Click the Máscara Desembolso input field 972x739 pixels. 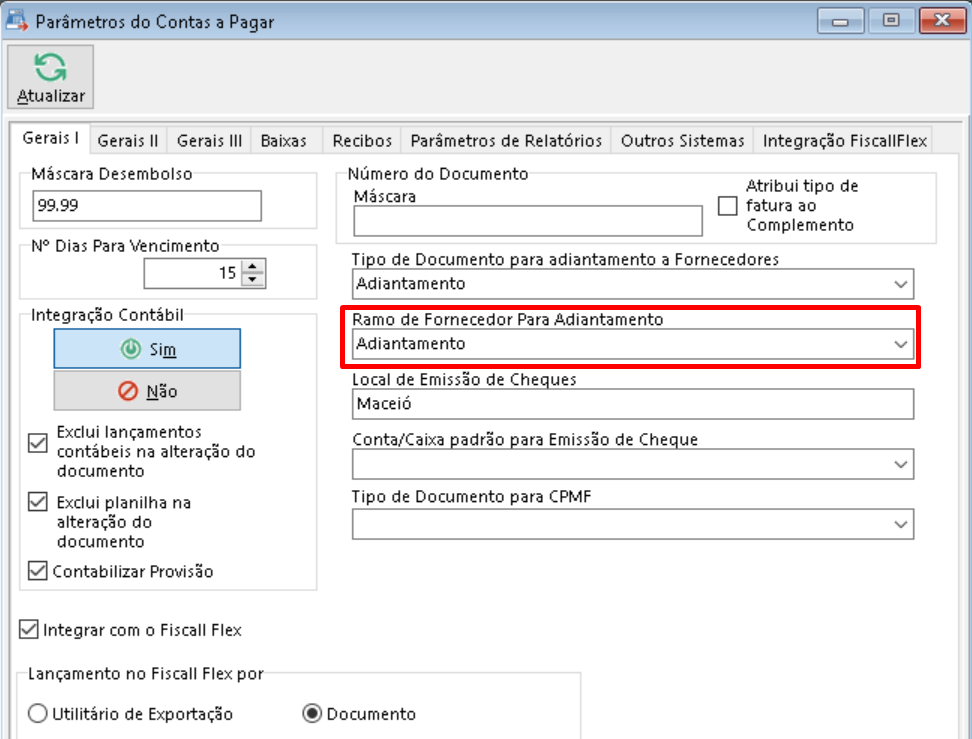[147, 205]
